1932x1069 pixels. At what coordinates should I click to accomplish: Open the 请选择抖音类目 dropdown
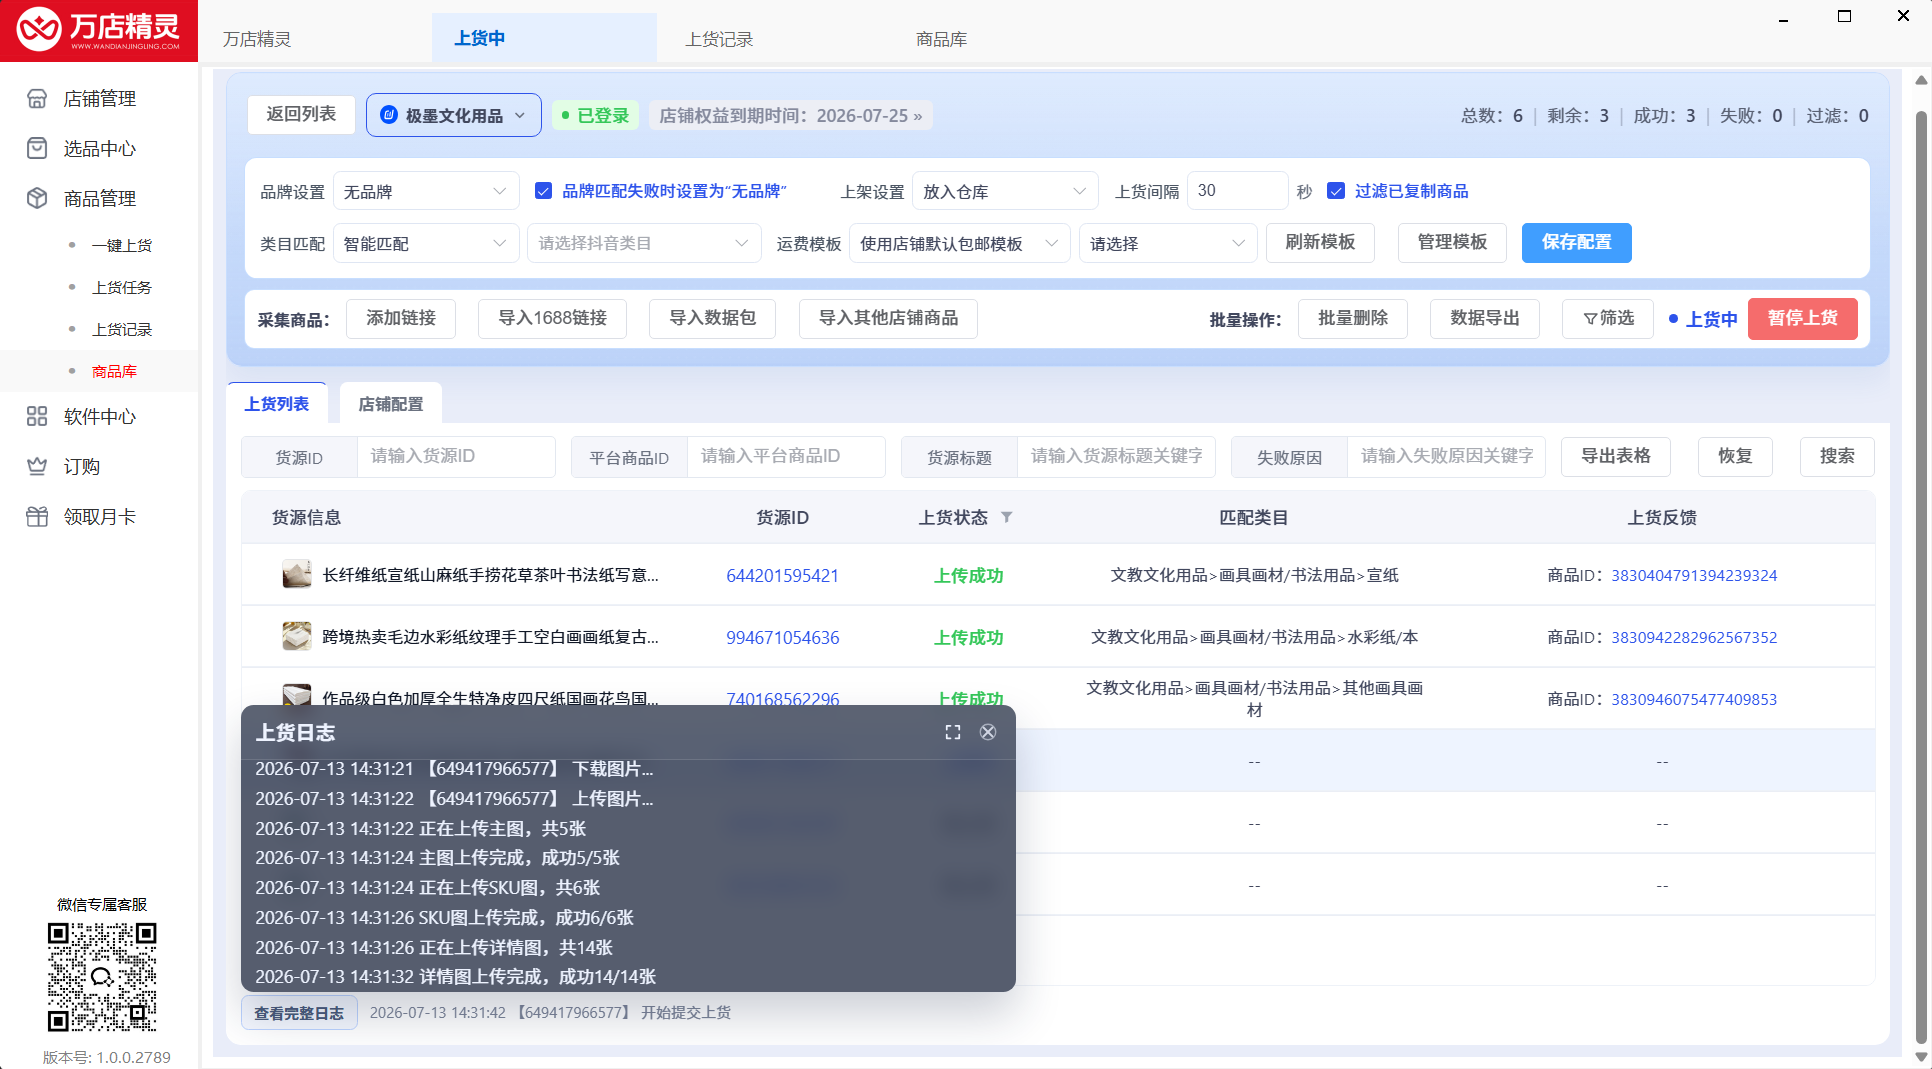pyautogui.click(x=644, y=243)
